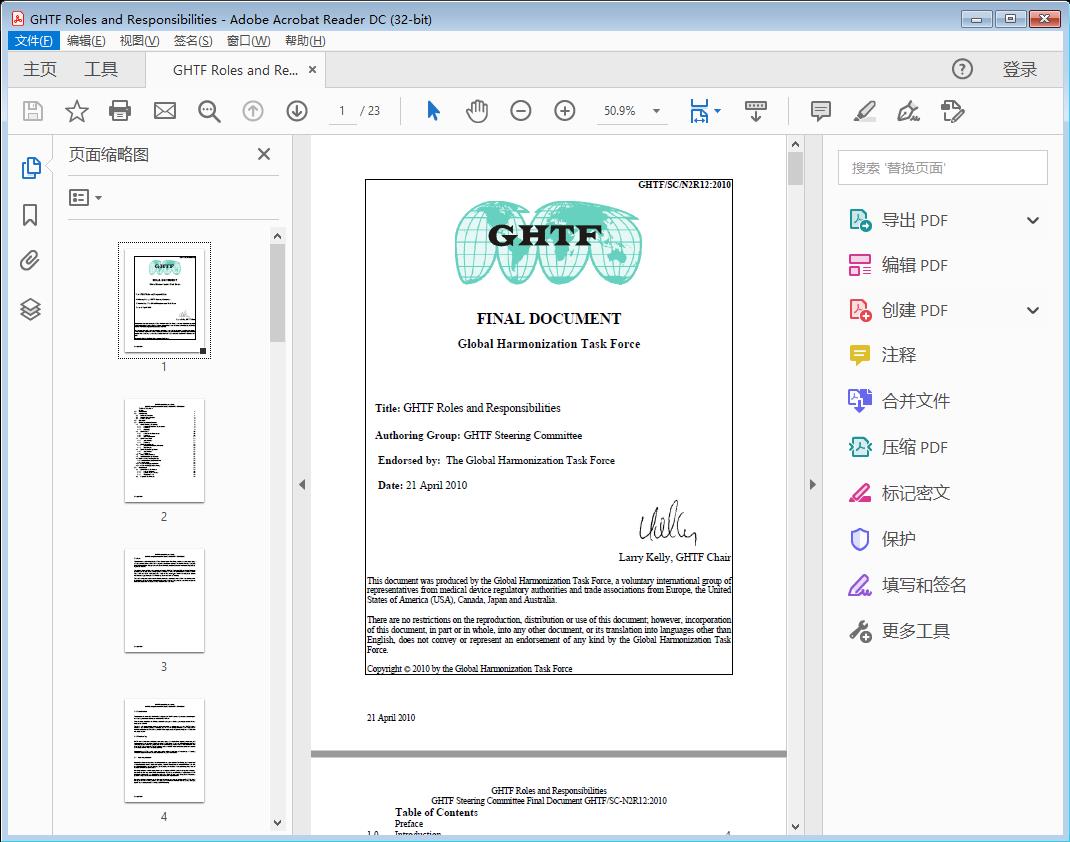Screen dimensions: 1070x842
Task: Open the Comment (注释) tool
Action: 820,111
